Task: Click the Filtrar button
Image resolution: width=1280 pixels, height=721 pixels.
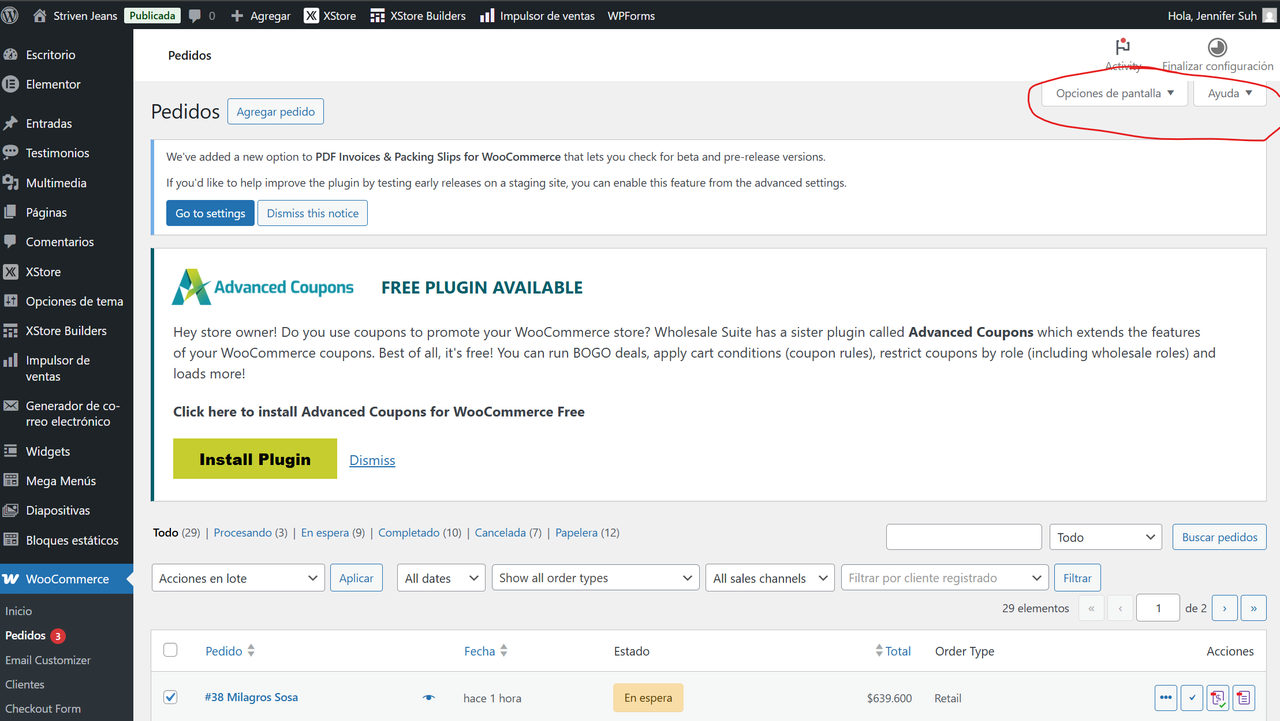Action: point(1077,578)
